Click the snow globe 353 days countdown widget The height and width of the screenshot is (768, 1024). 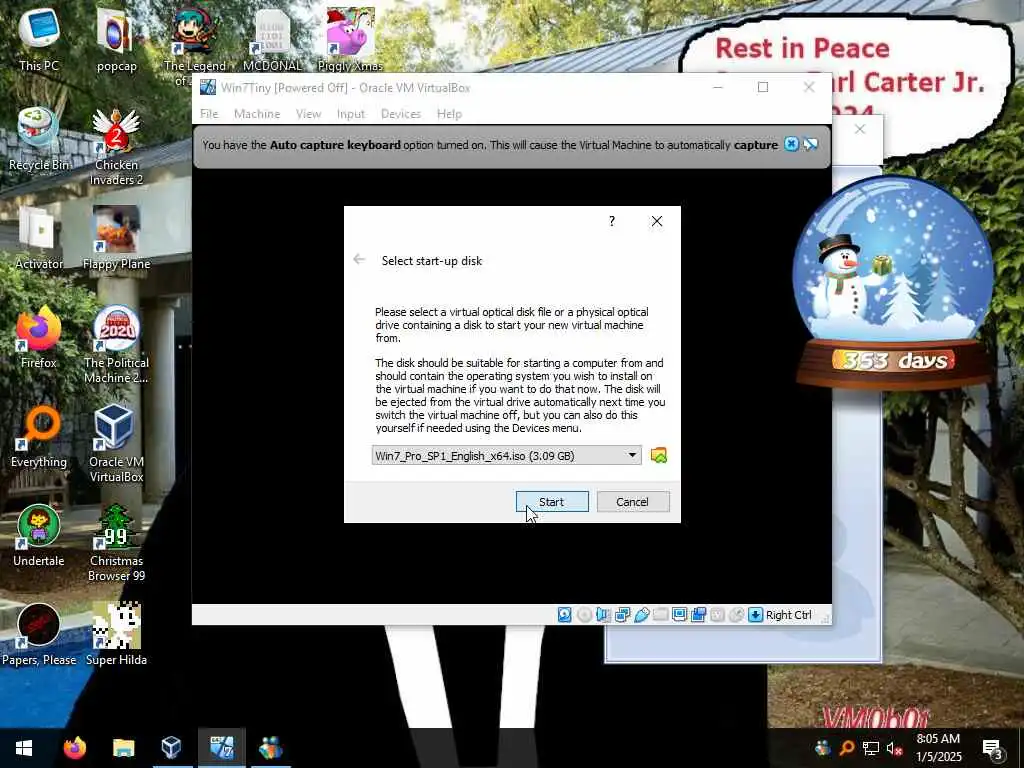click(x=893, y=284)
